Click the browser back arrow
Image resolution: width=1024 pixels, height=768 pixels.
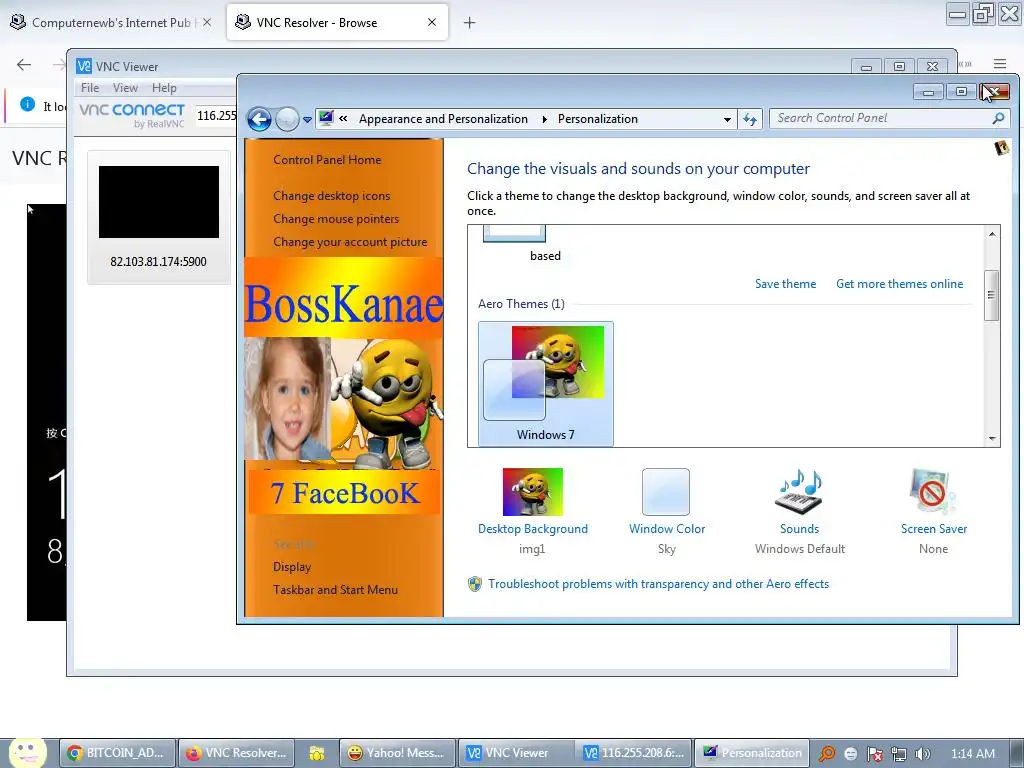pos(24,65)
